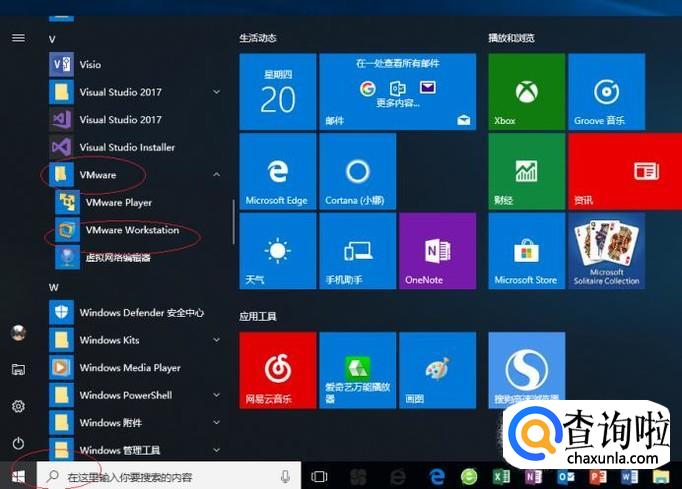Open Excel from the taskbar
The height and width of the screenshot is (489, 682).
[x=501, y=477]
